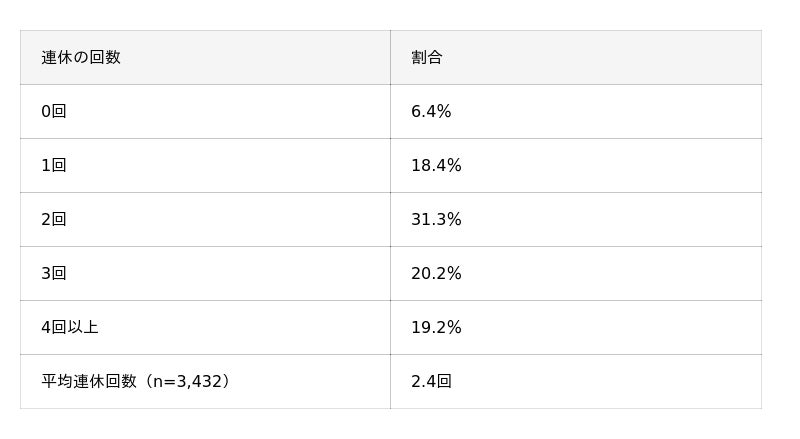Click the 回数 word in the header
The height and width of the screenshot is (439, 800).
click(x=105, y=57)
